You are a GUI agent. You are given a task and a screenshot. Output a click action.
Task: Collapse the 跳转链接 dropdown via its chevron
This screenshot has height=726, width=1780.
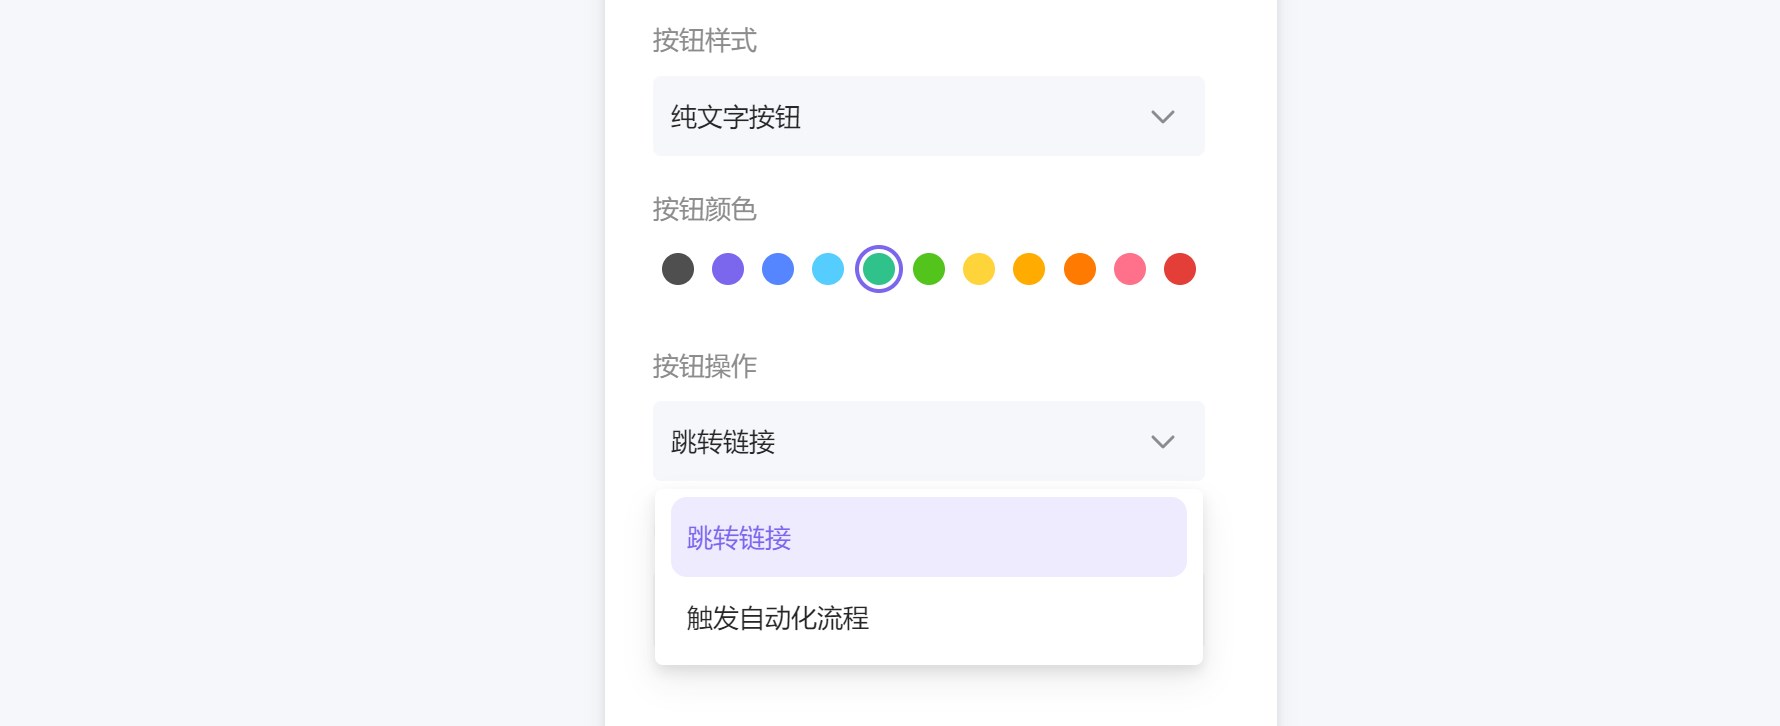1162,441
